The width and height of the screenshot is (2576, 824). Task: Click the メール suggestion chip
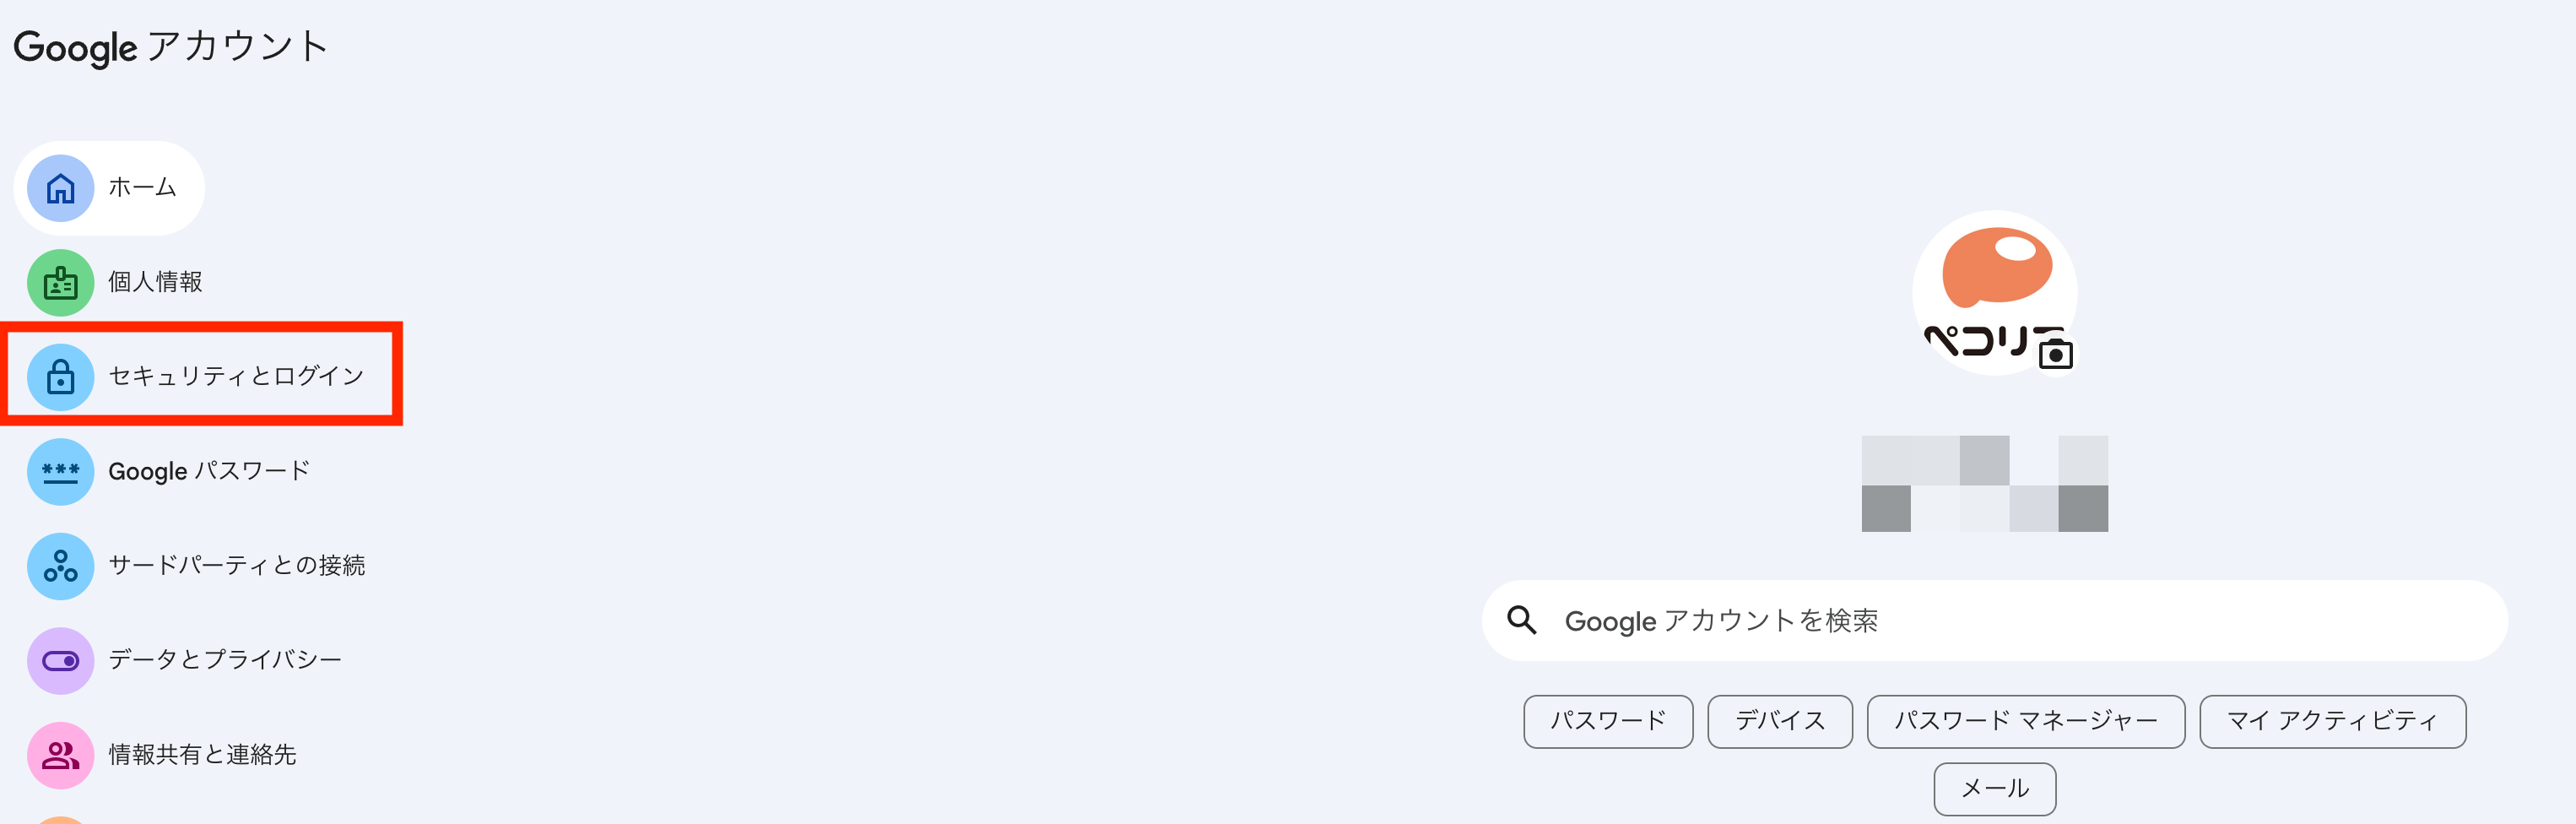tap(1994, 789)
